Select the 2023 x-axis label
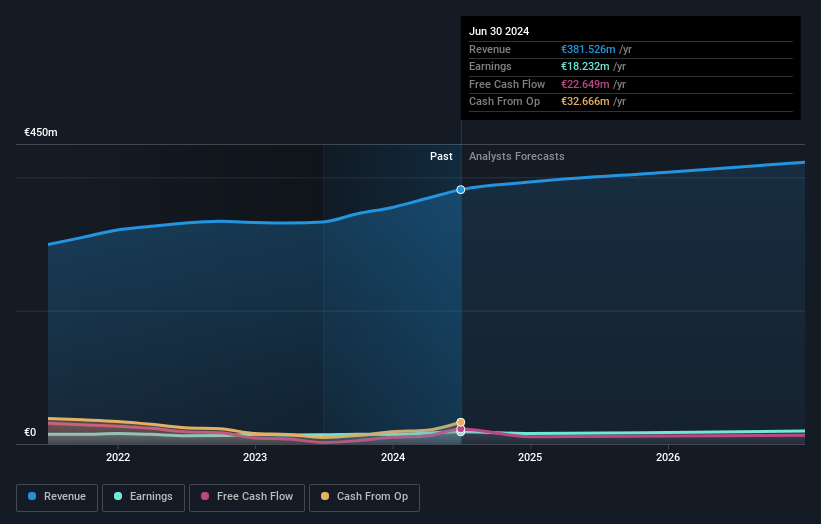The width and height of the screenshot is (821, 524). pos(255,457)
